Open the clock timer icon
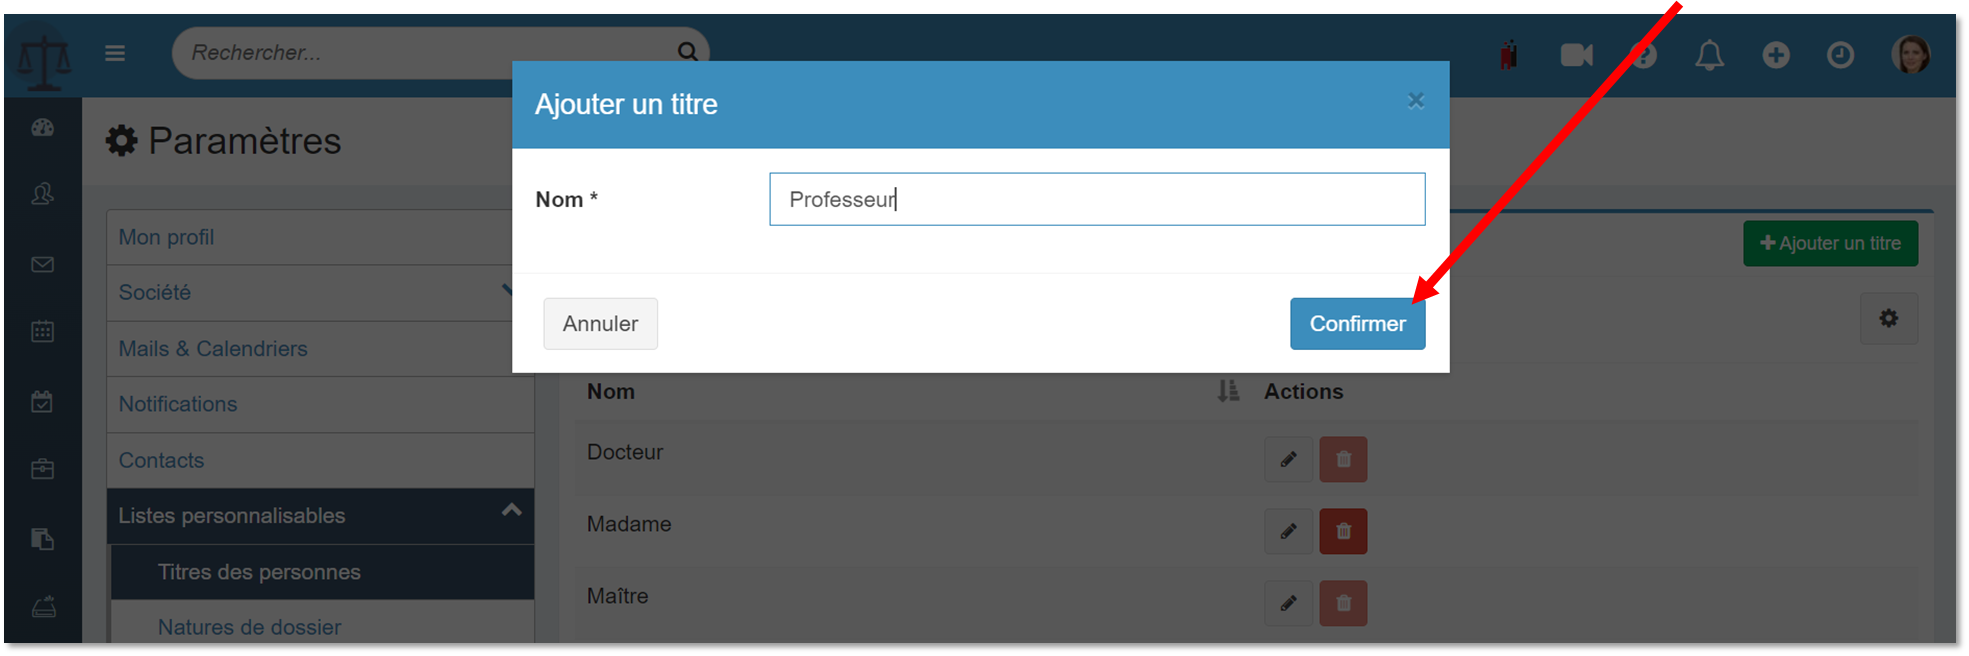 tap(1840, 55)
